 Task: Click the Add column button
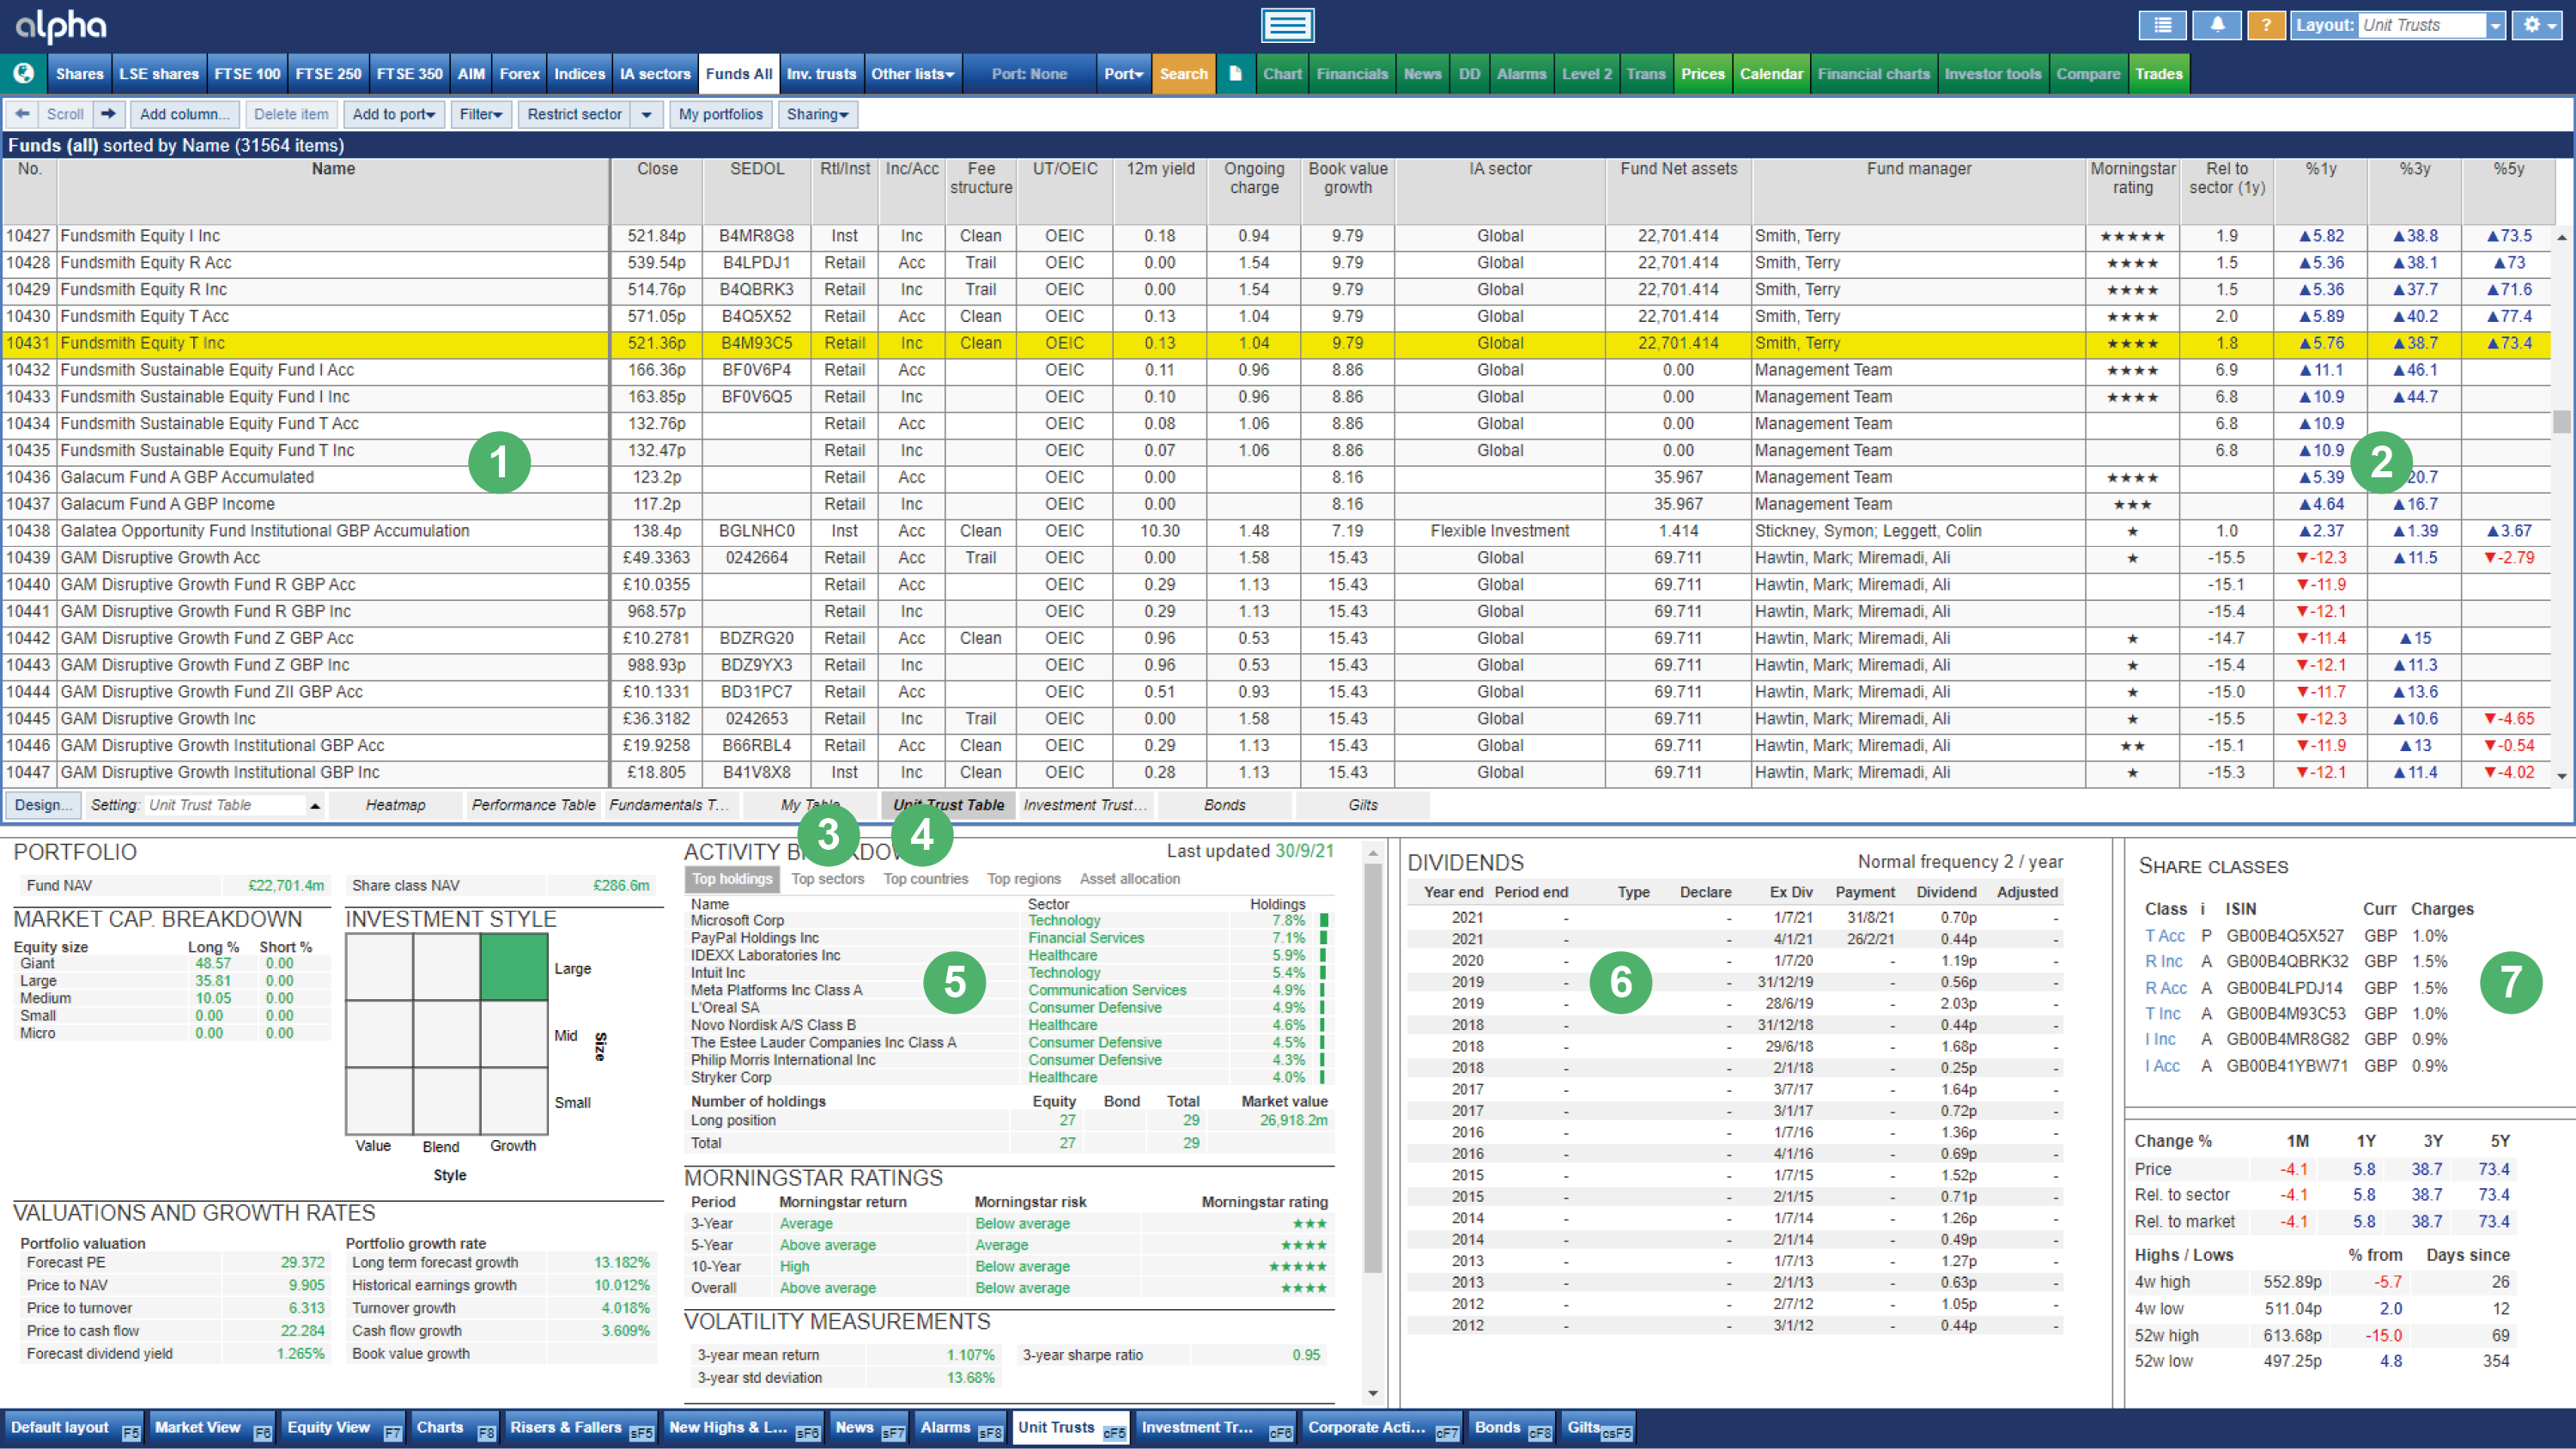(185, 114)
